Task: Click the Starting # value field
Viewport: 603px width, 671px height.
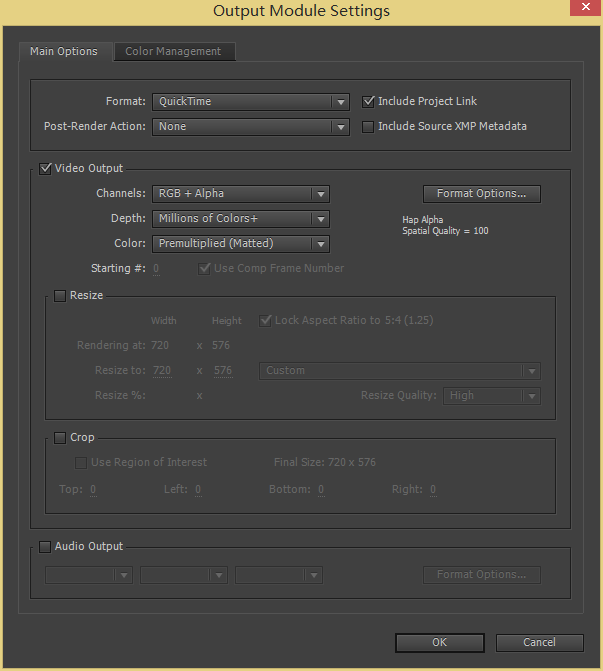Action: 156,269
